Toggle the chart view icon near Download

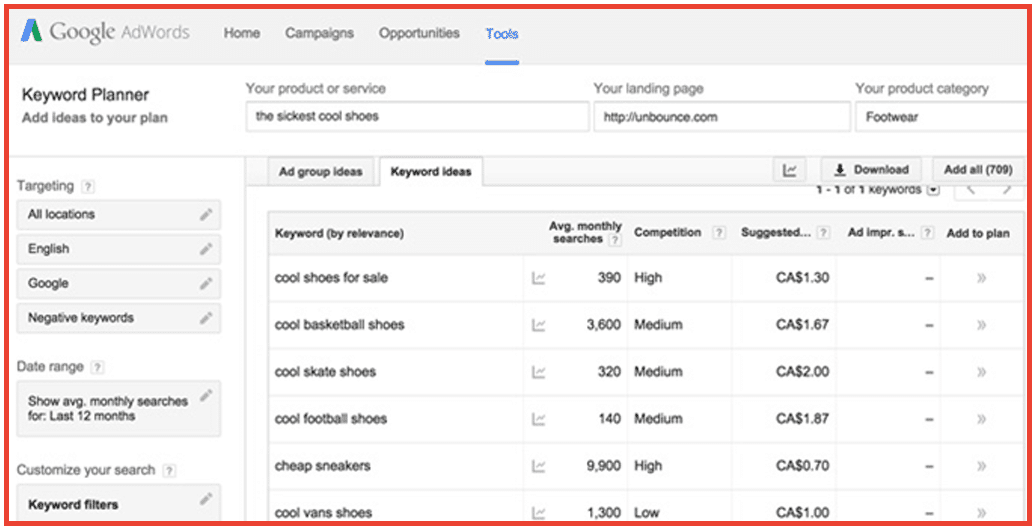point(790,170)
